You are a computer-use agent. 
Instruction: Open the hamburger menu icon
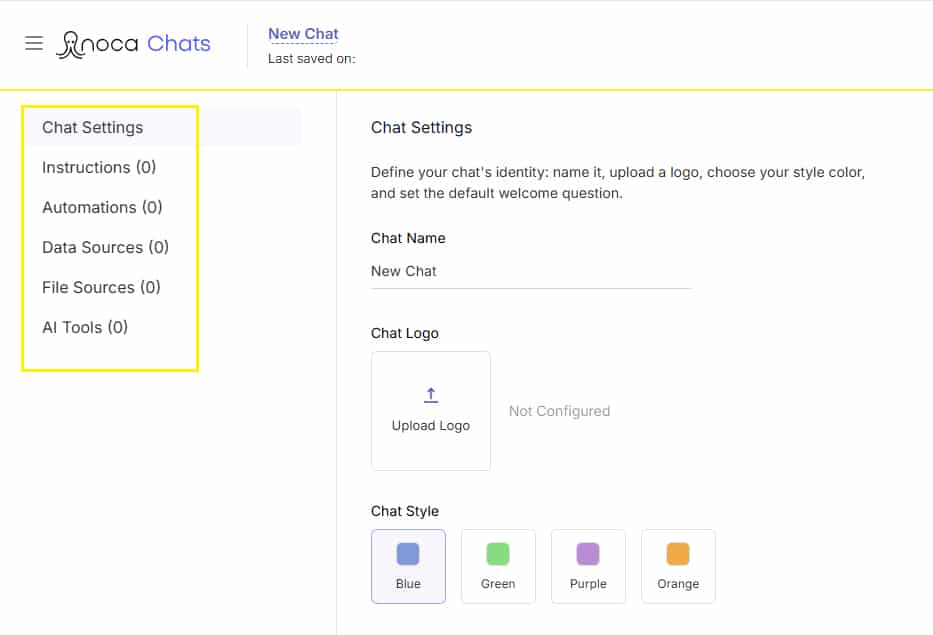[x=34, y=43]
